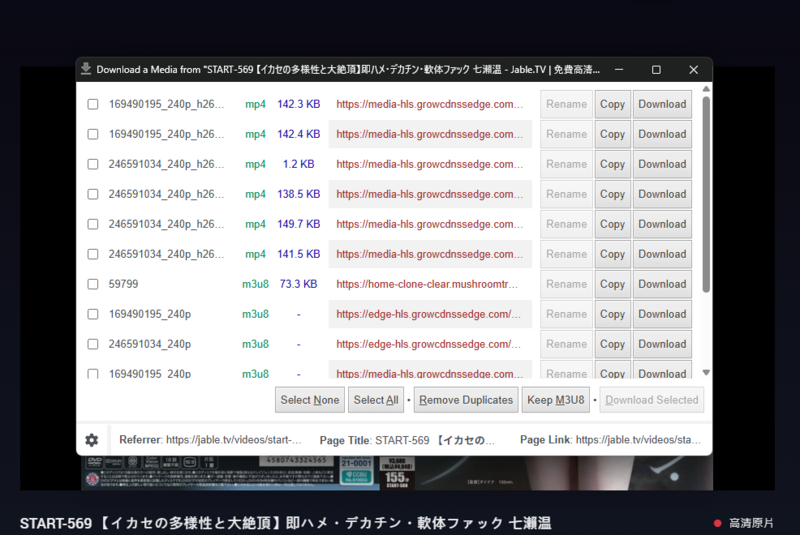The width and height of the screenshot is (800, 535).
Task: Download the 1.2 KB mp4 file
Action: [x=662, y=164]
